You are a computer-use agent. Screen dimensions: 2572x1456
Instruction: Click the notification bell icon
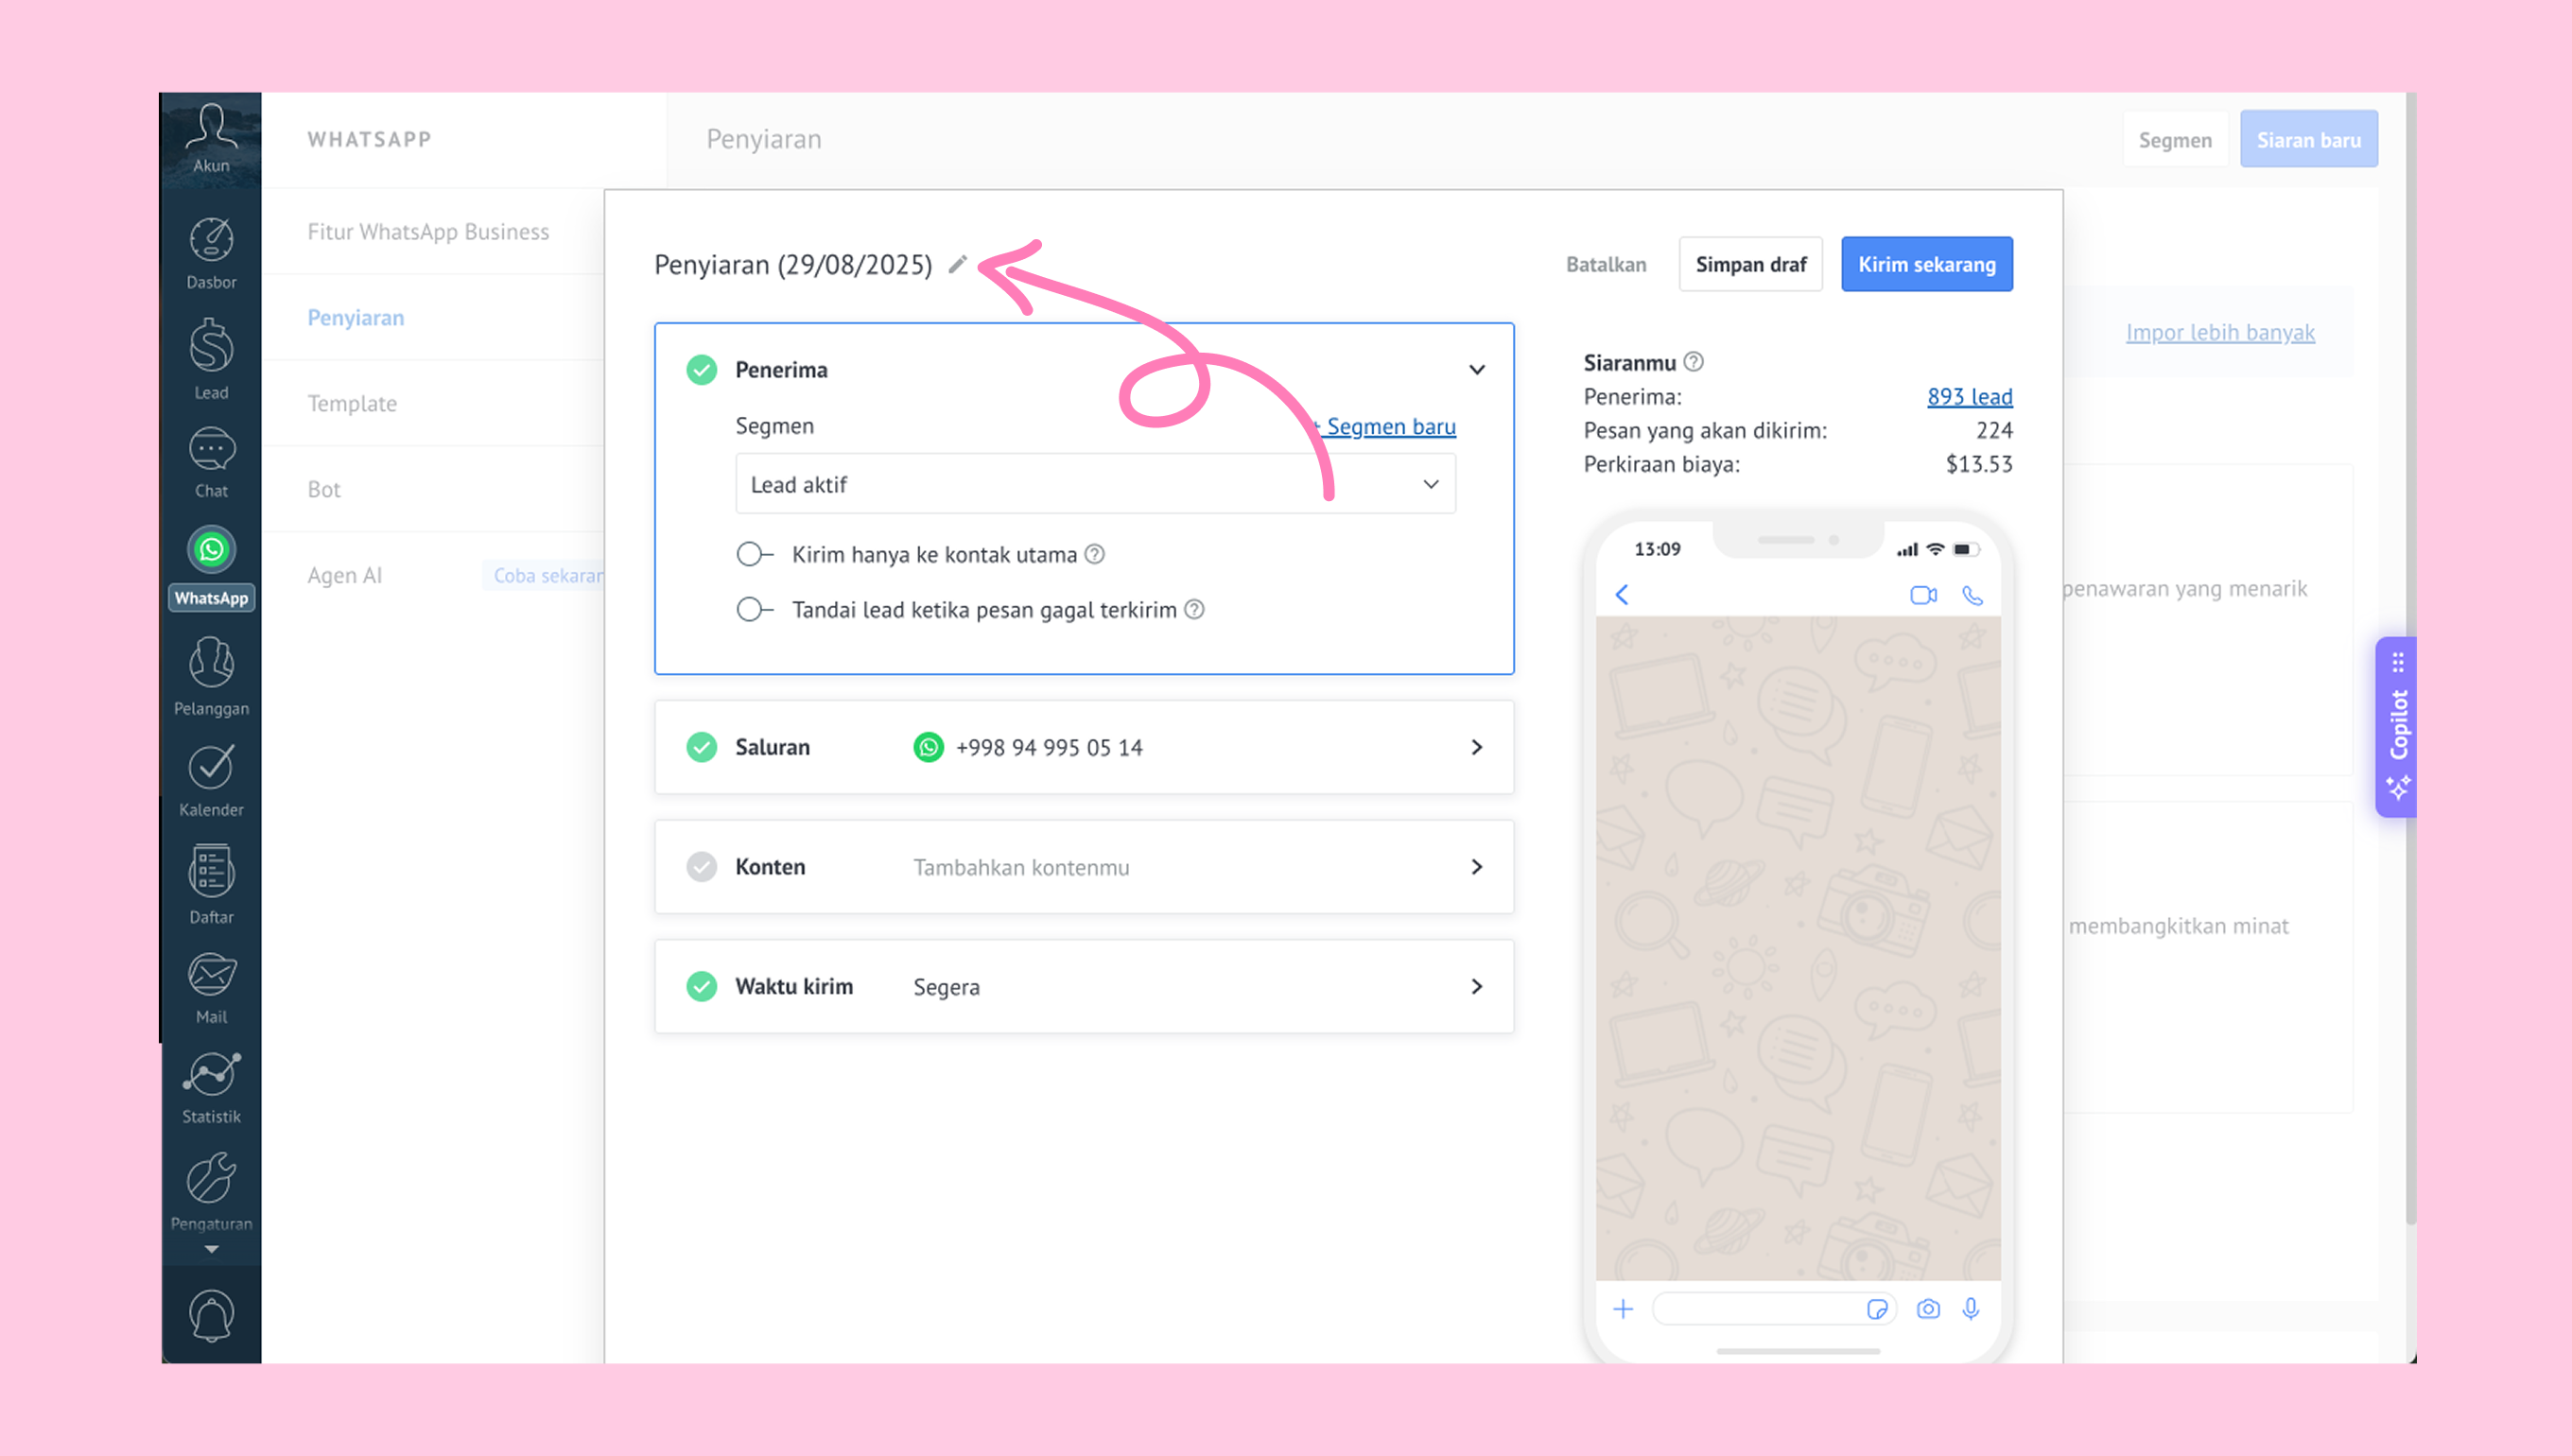click(x=211, y=1314)
